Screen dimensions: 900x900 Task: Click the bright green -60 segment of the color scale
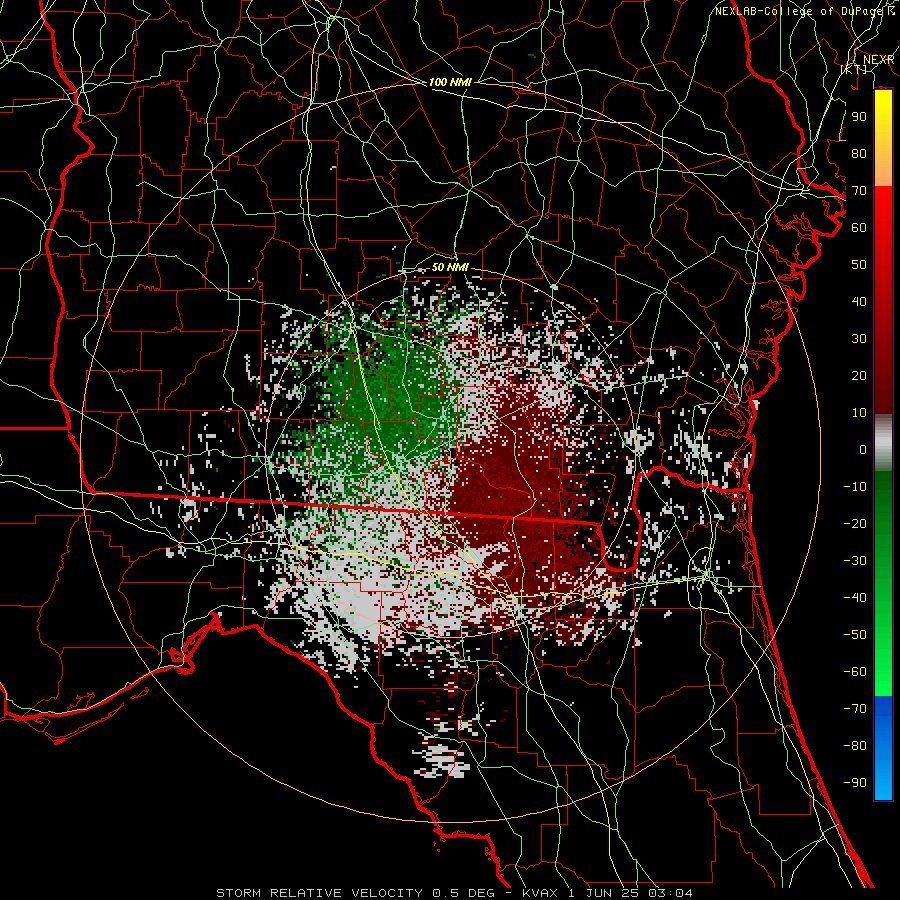[883, 672]
